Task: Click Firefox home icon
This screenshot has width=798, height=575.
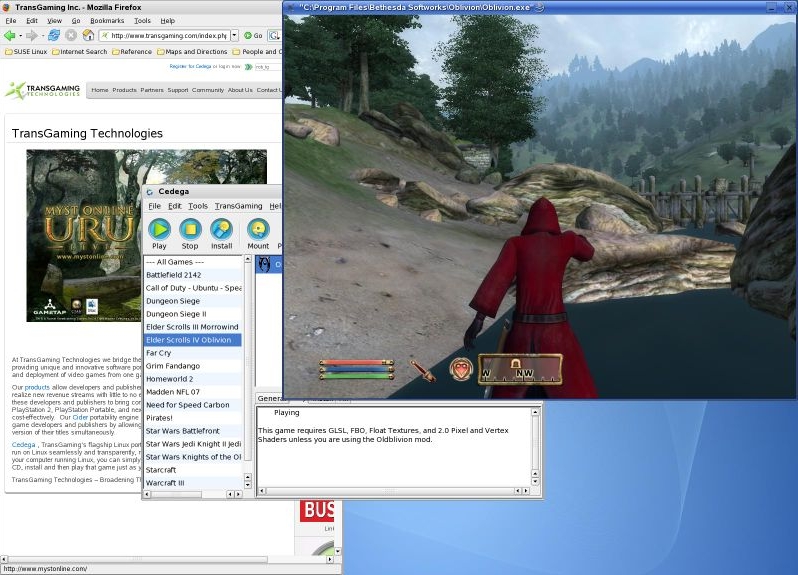Action: (x=89, y=36)
